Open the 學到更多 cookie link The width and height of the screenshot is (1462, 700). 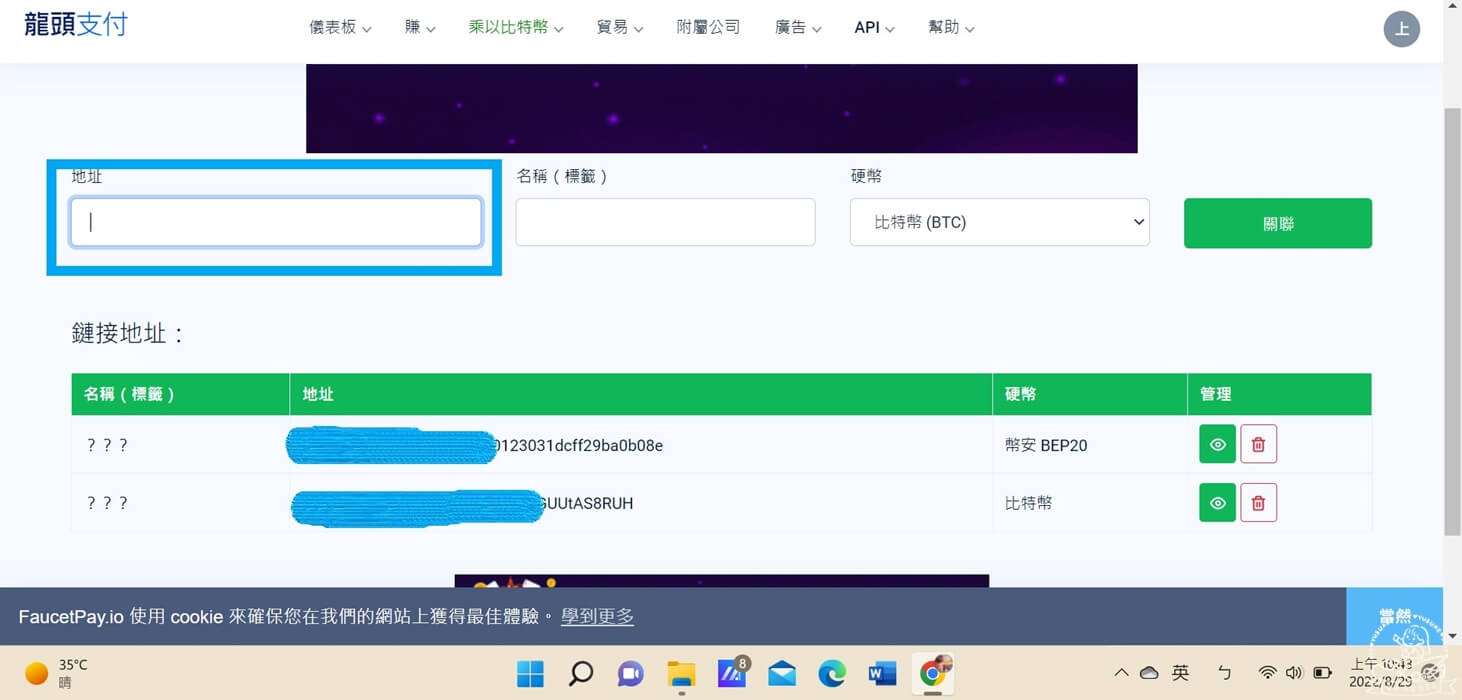[597, 616]
